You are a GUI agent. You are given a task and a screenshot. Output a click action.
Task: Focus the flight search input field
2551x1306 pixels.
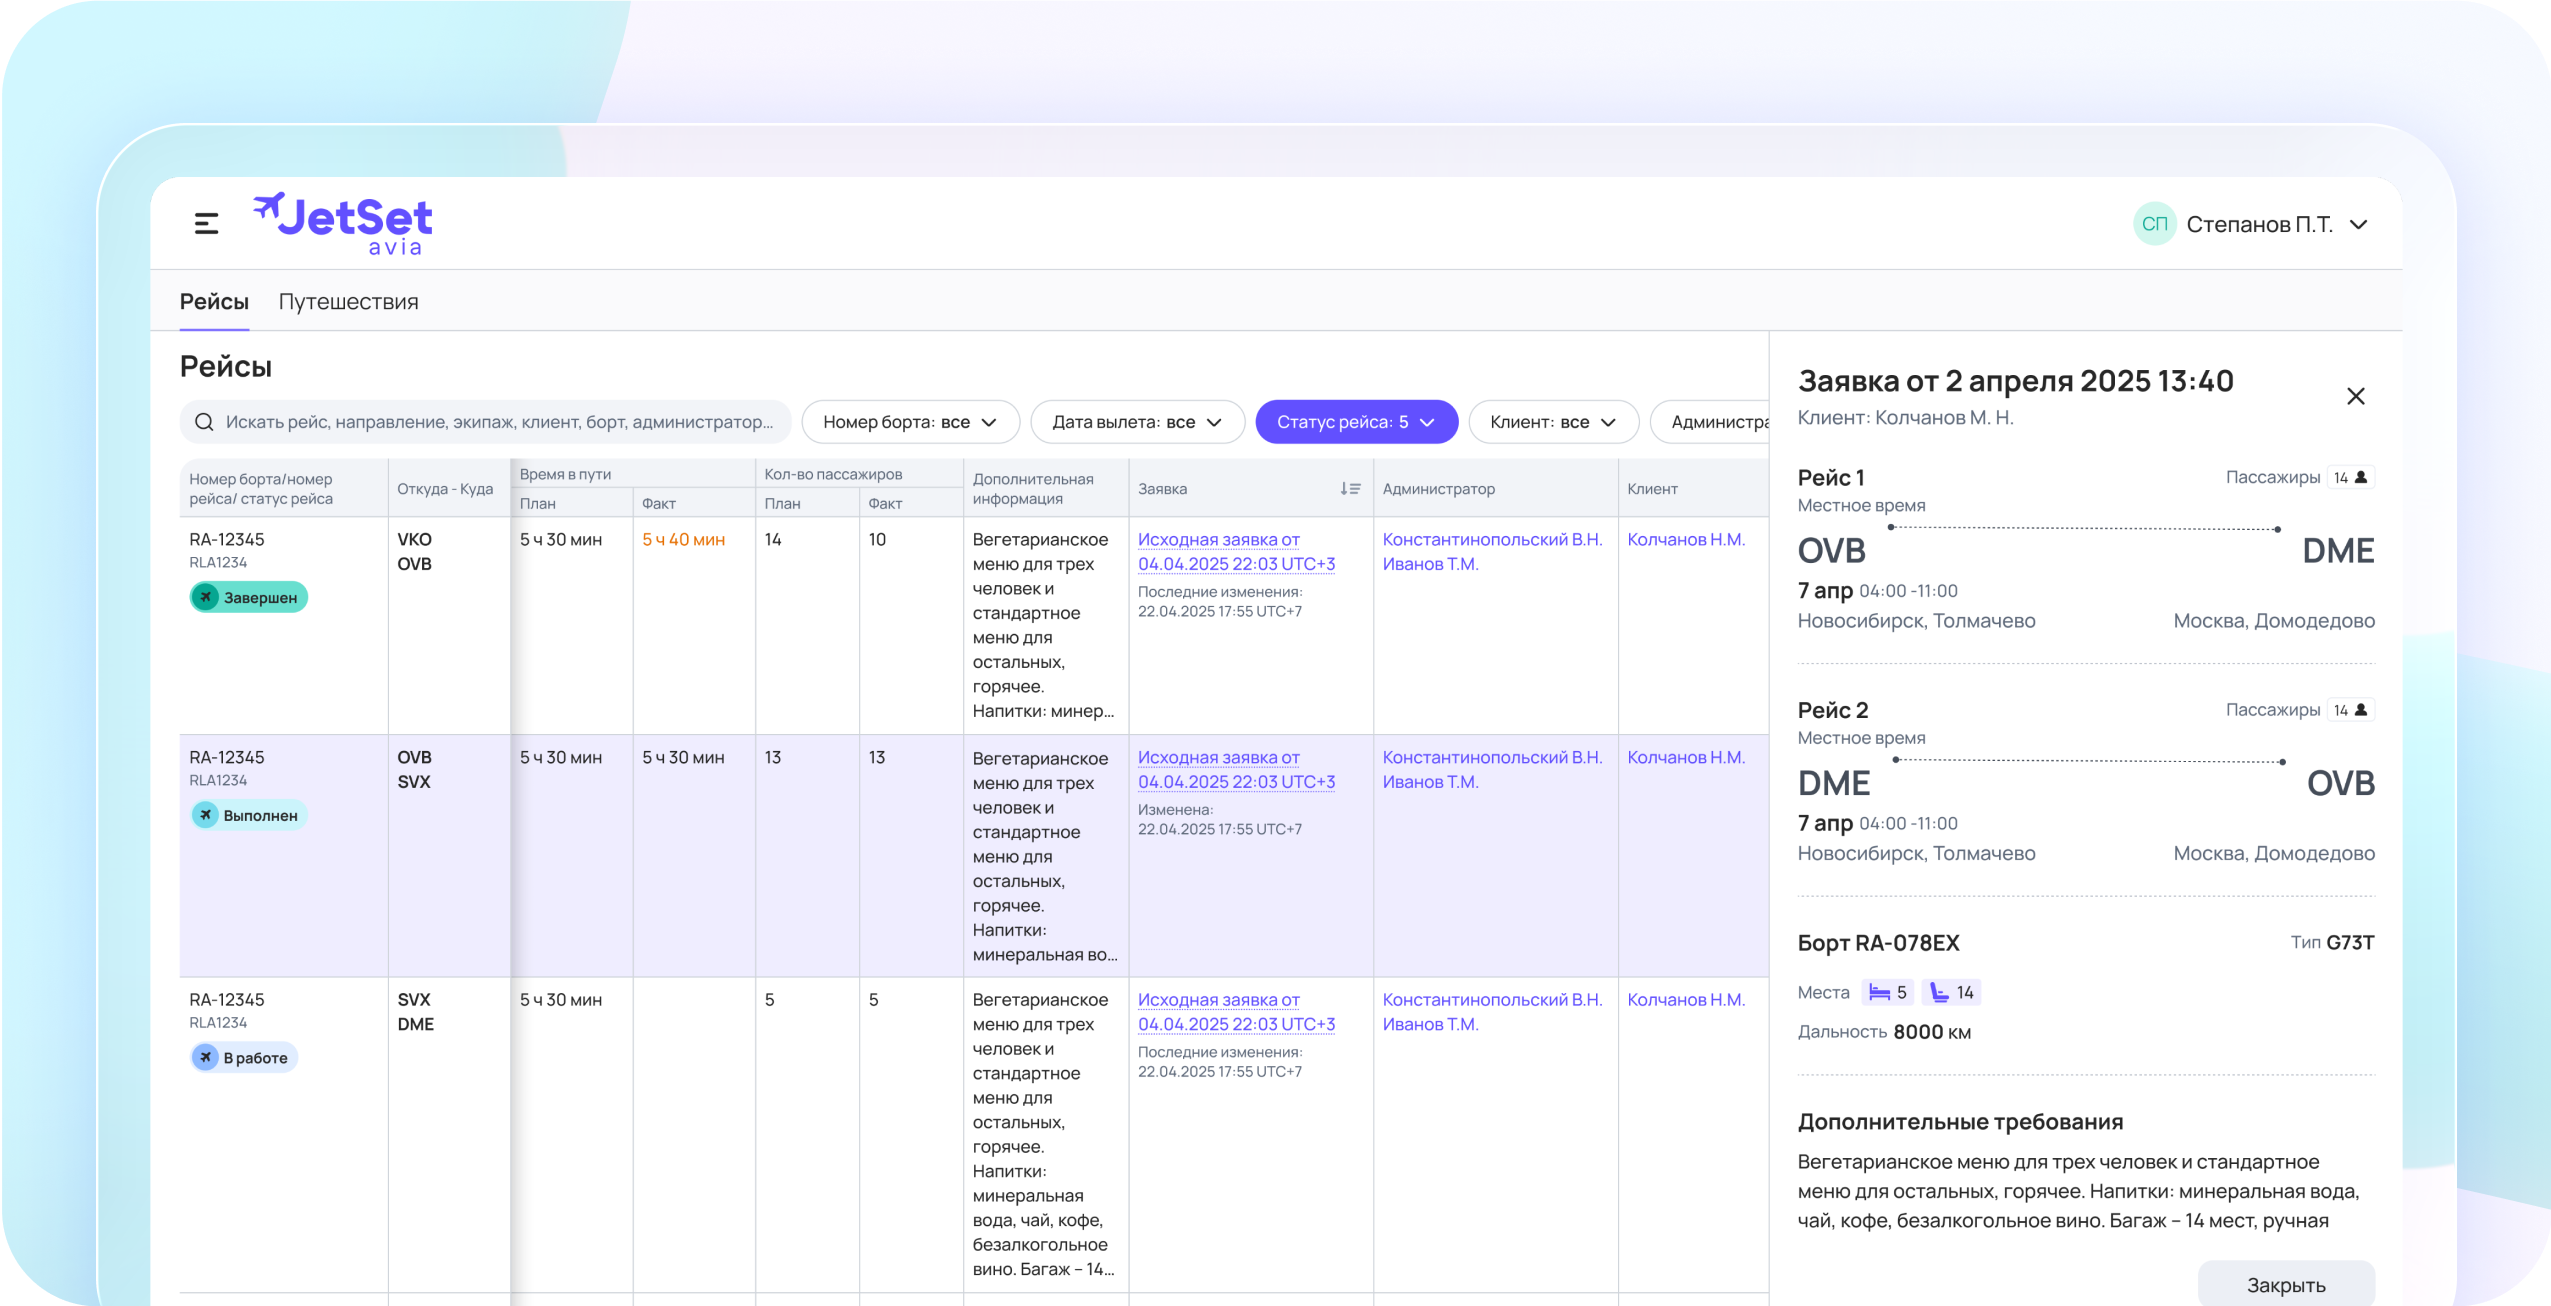[500, 422]
